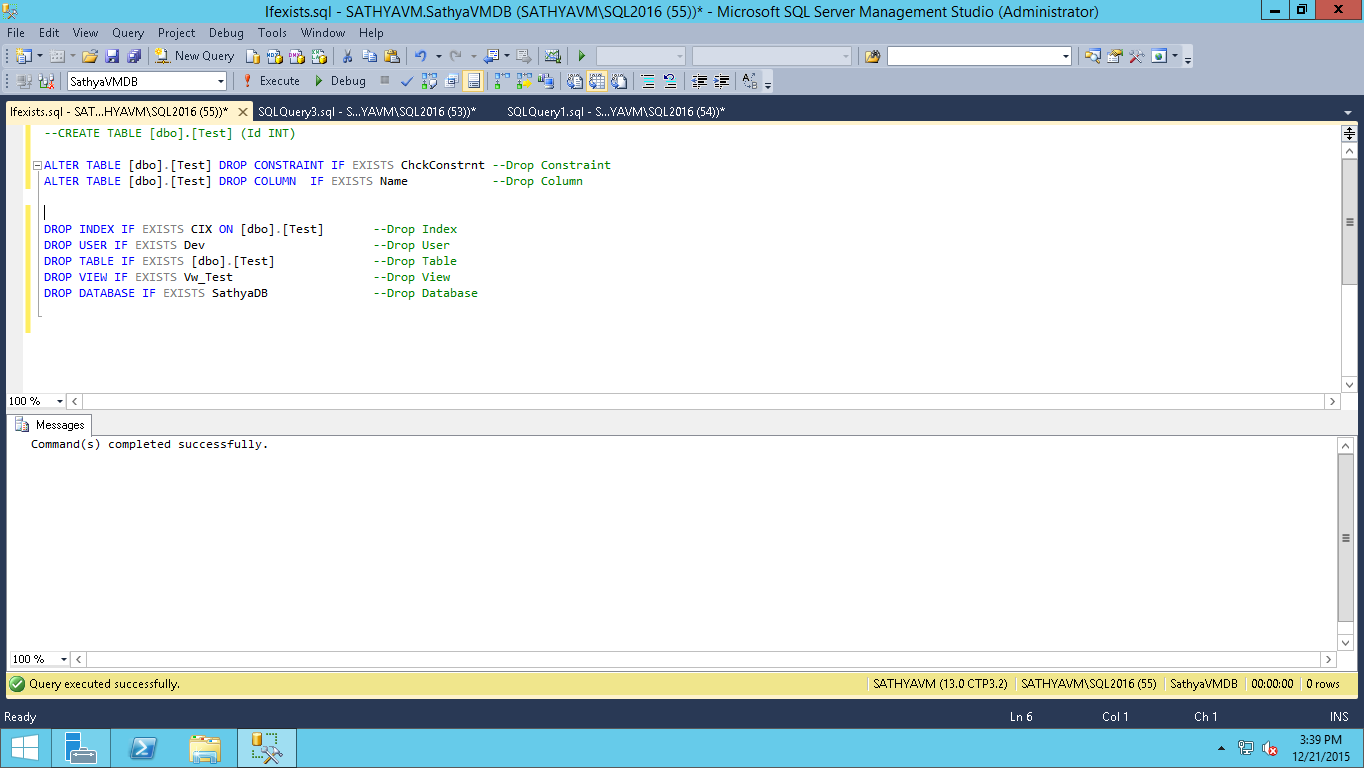Screen dimensions: 1364x768
Task: Toggle Results to File mode
Action: point(619,81)
